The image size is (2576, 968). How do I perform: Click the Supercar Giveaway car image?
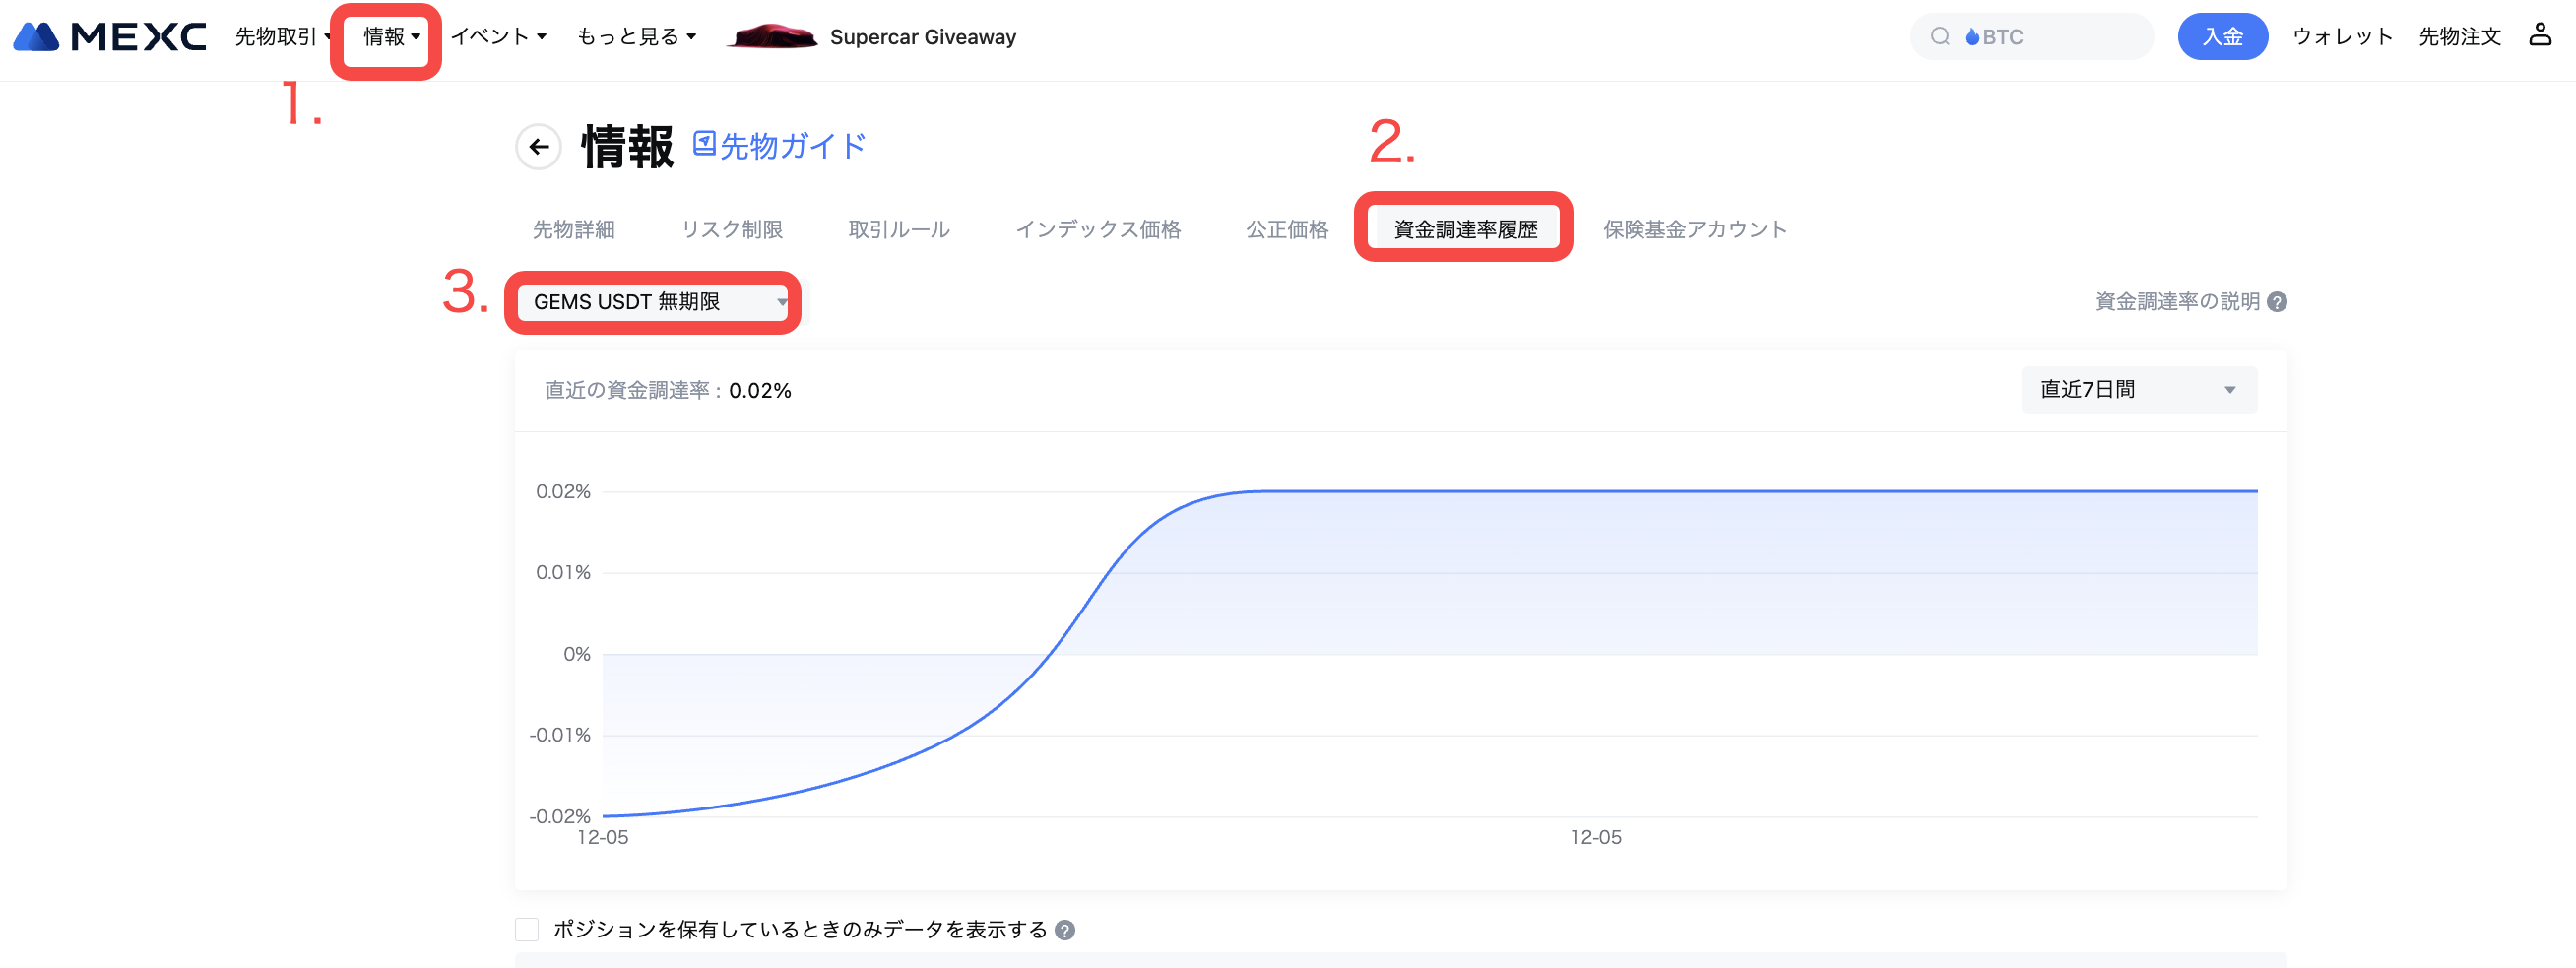pyautogui.click(x=771, y=37)
